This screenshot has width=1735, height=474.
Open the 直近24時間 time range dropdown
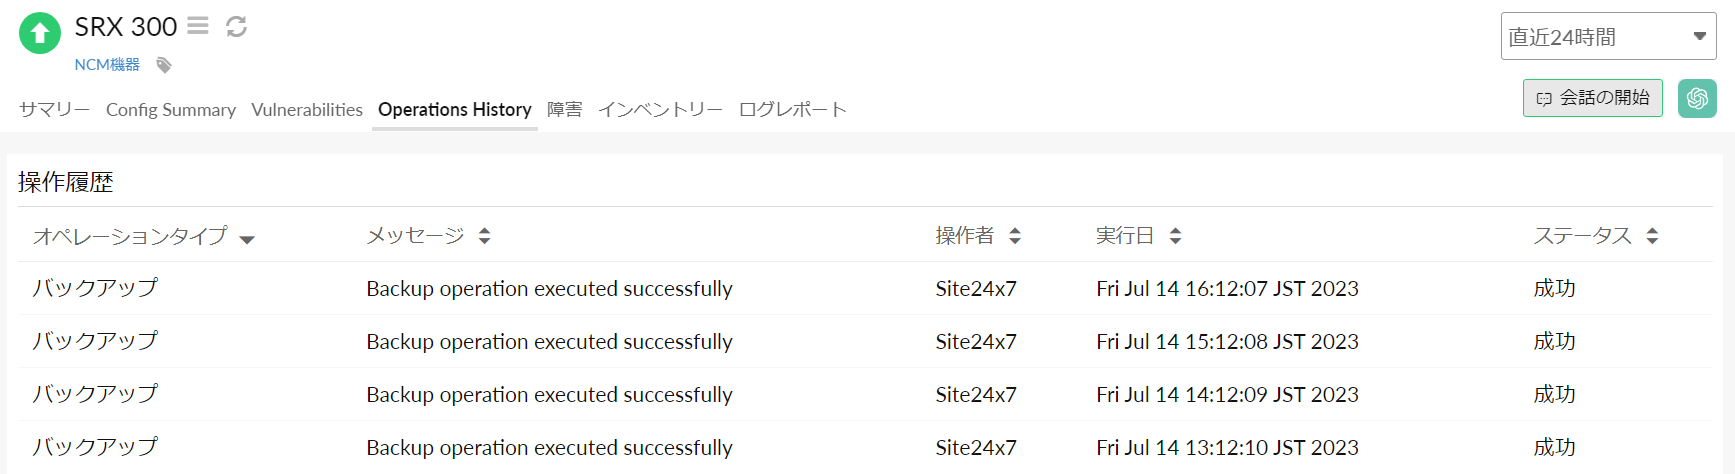tap(1608, 37)
